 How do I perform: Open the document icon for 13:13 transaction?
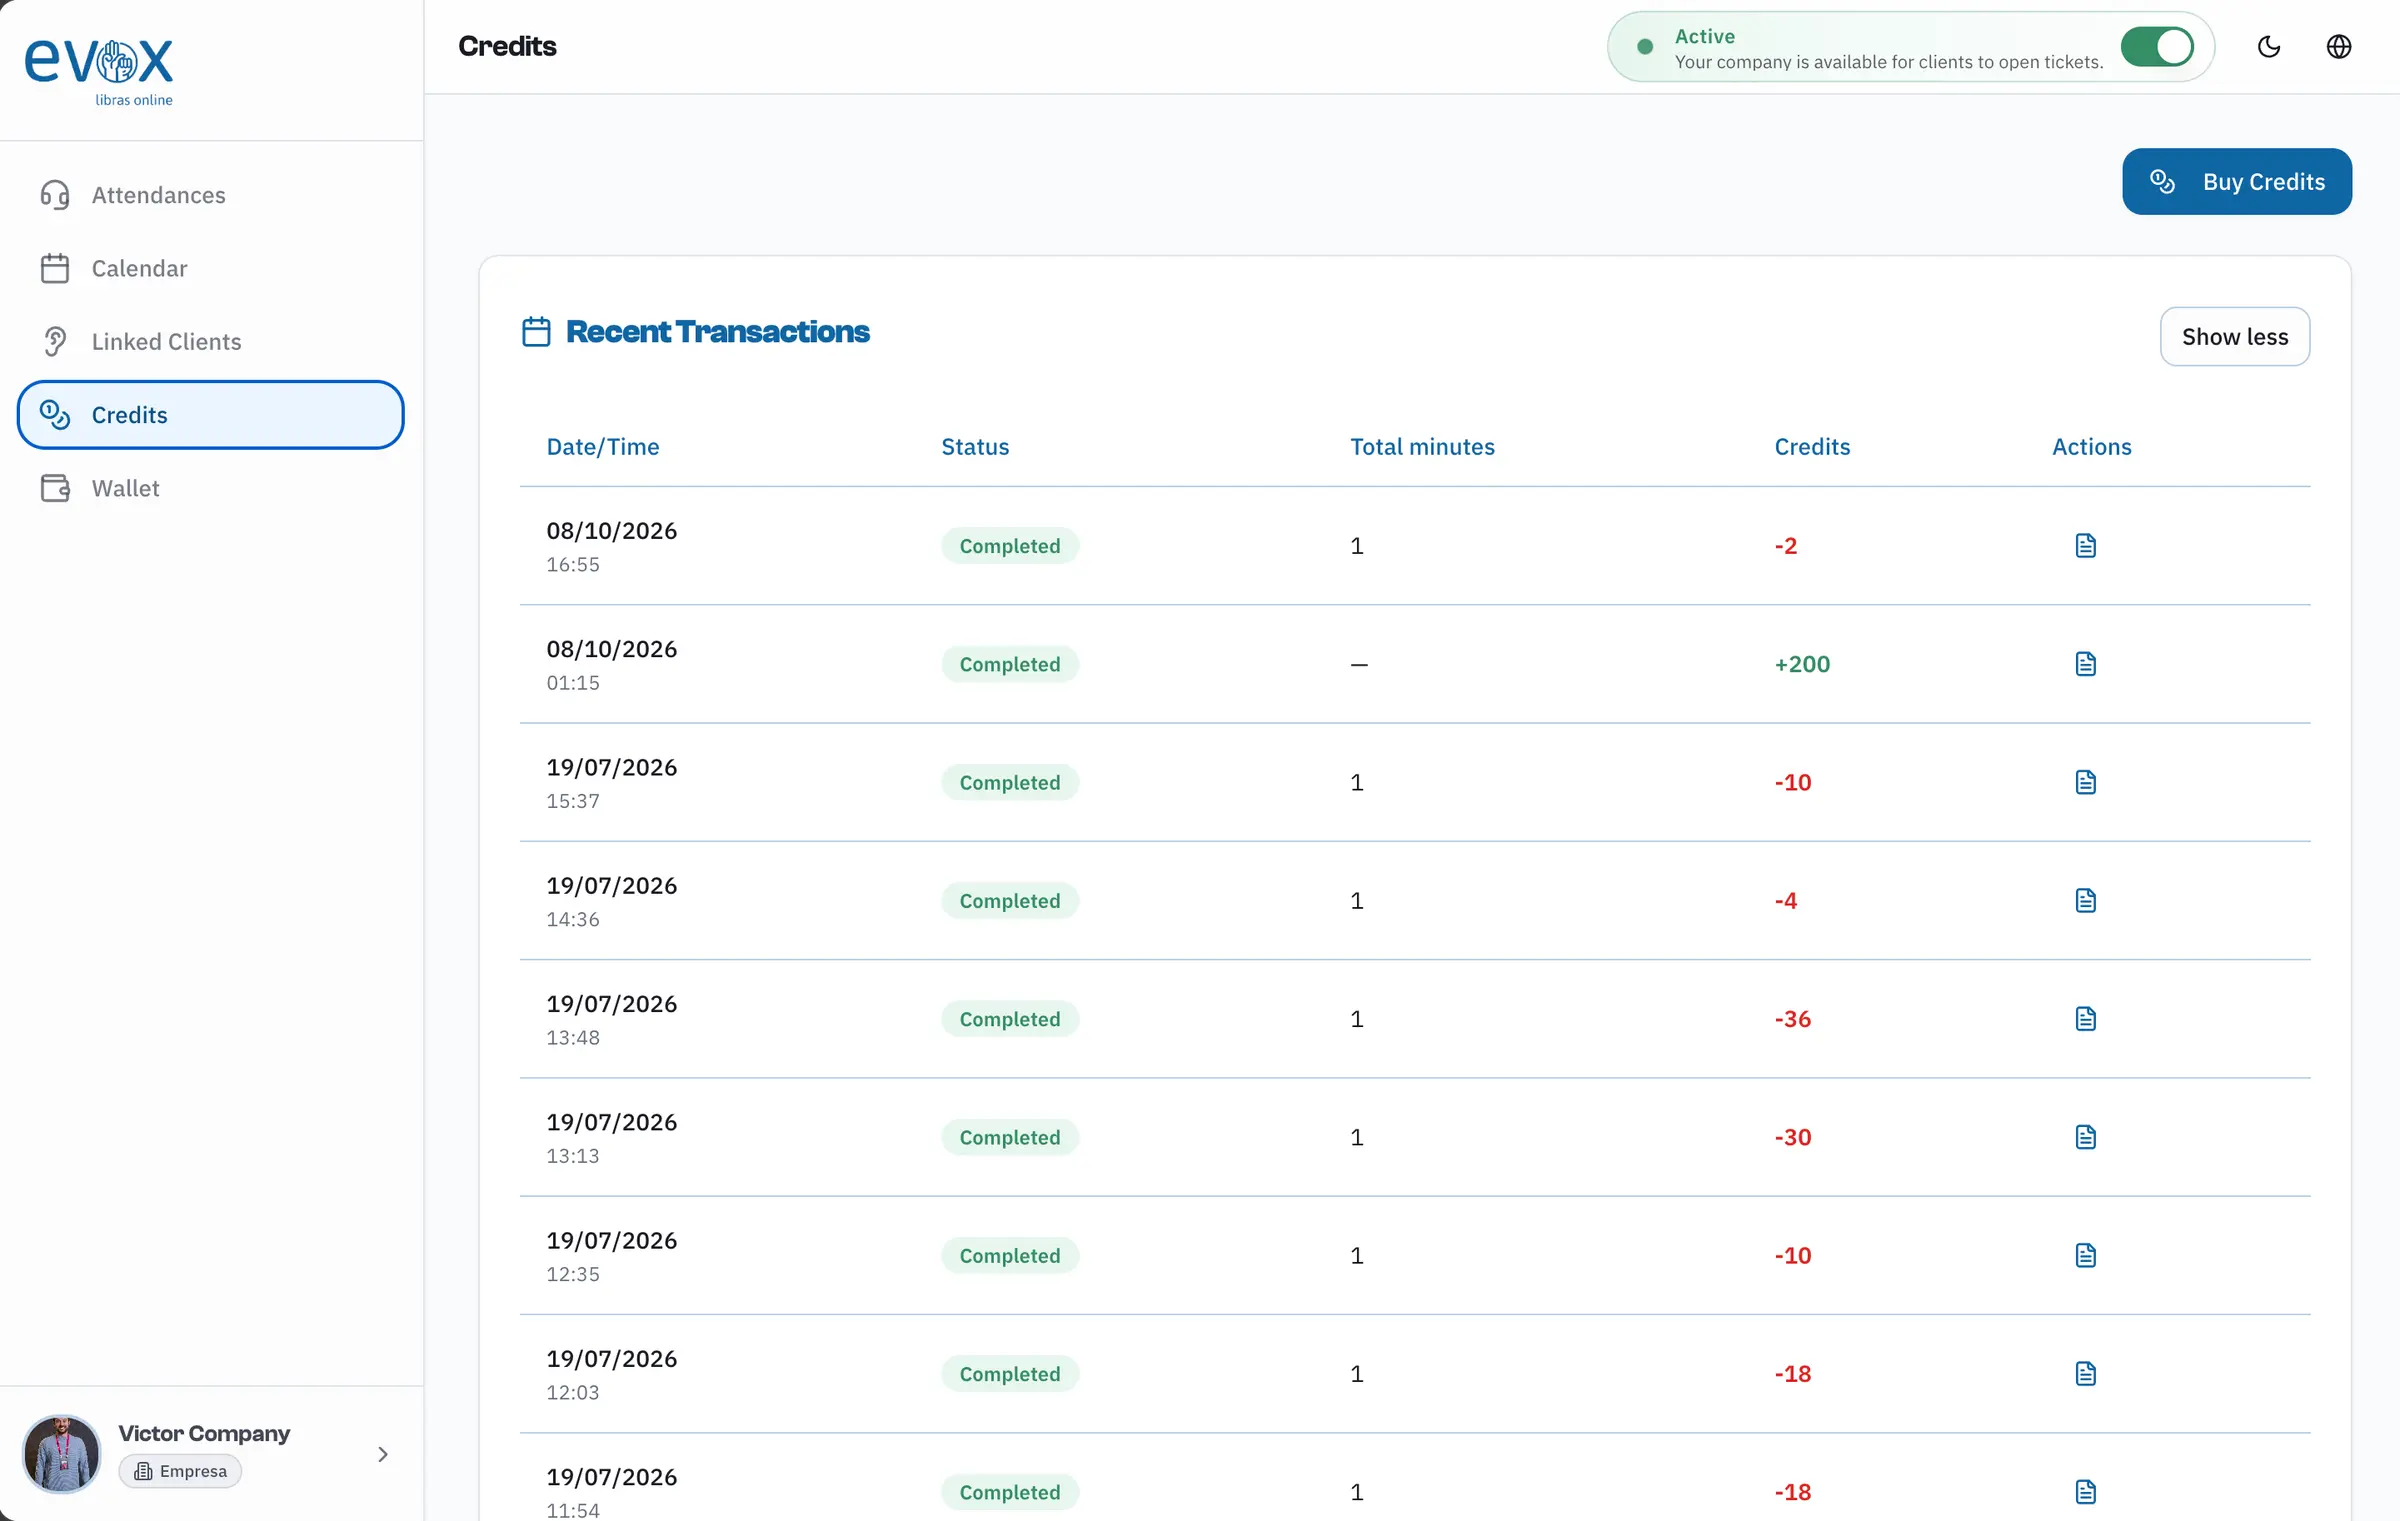[2085, 1137]
